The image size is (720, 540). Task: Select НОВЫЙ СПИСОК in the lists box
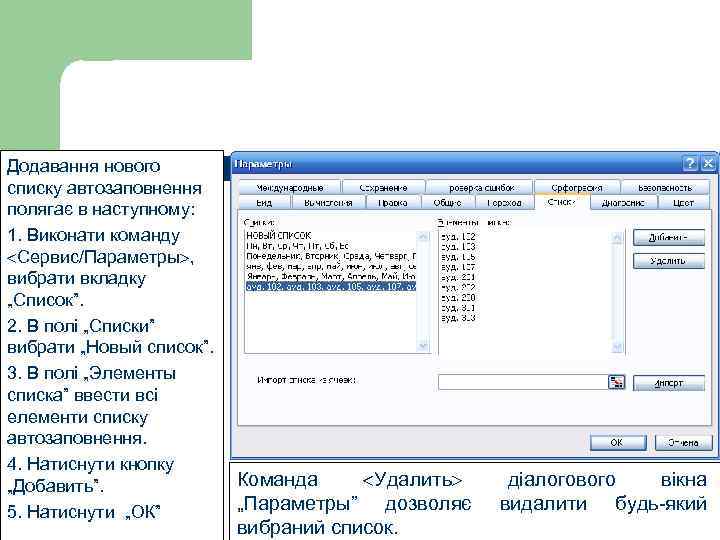tap(330, 236)
